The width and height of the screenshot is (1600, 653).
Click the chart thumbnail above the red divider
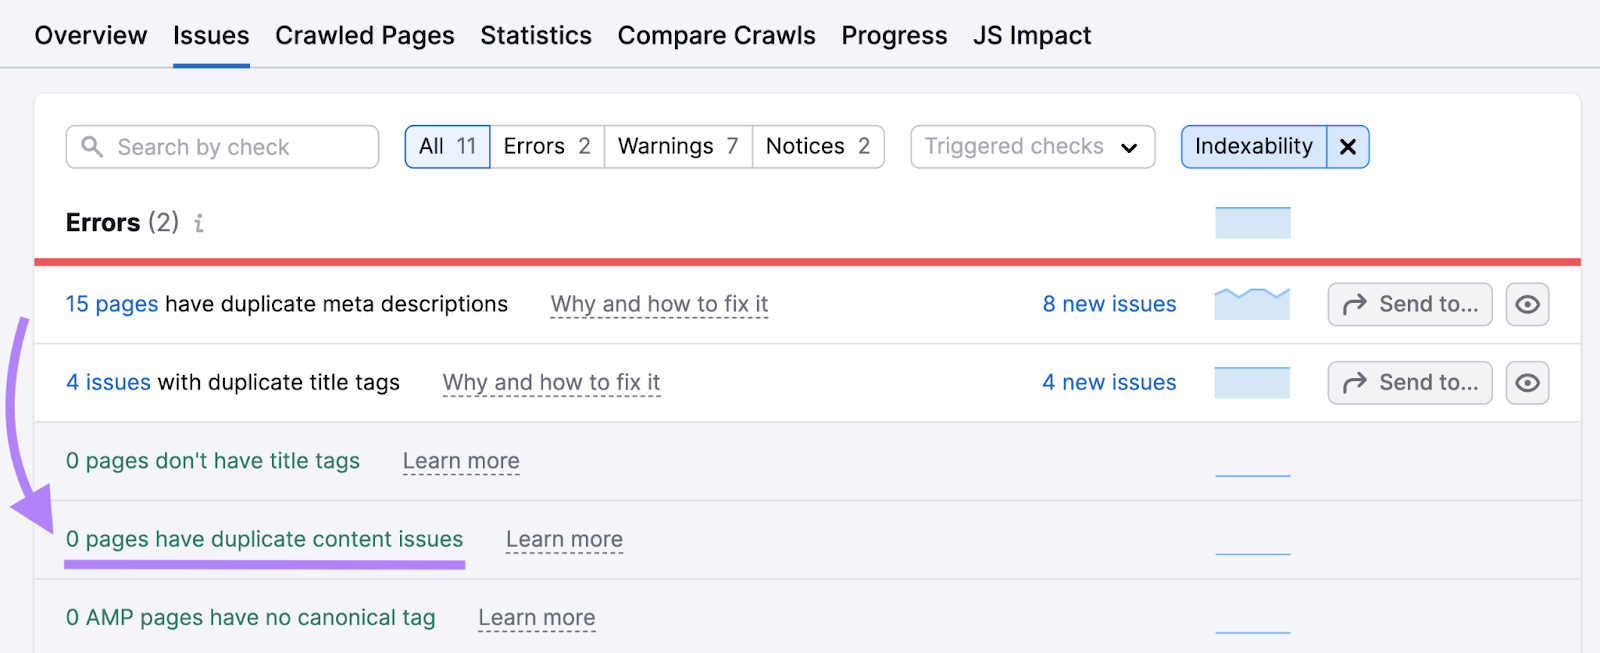pyautogui.click(x=1252, y=222)
